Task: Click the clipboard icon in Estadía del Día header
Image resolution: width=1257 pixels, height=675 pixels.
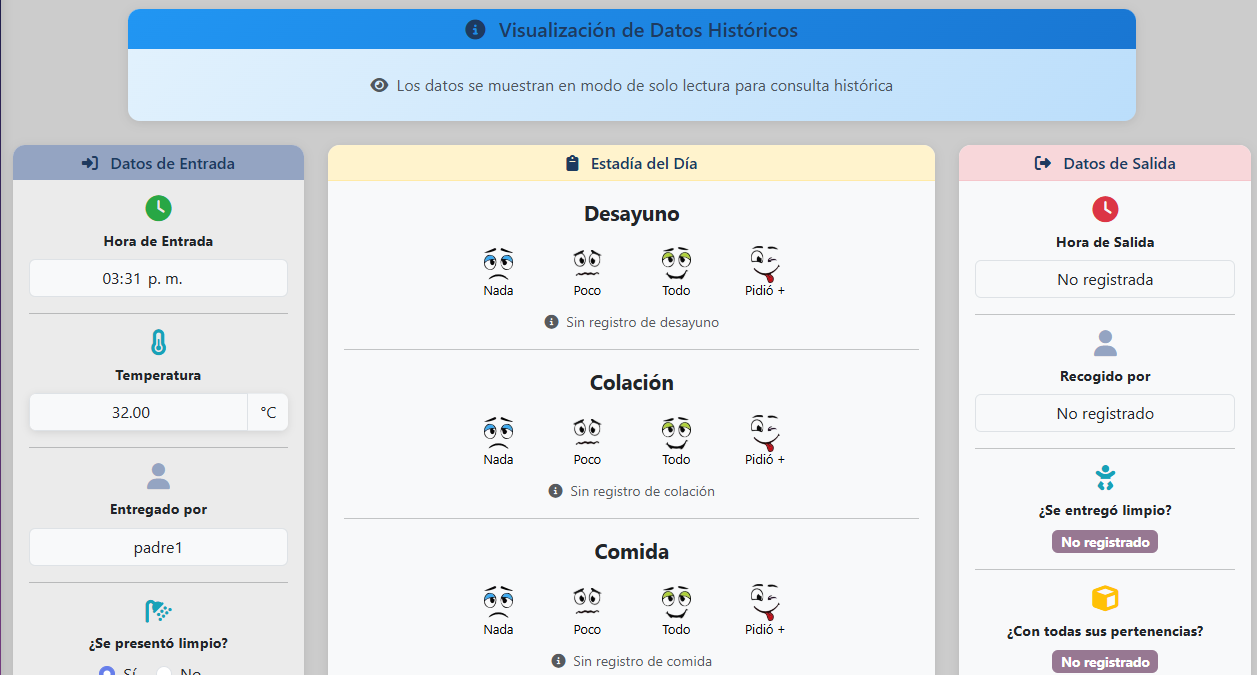Action: [x=573, y=162]
